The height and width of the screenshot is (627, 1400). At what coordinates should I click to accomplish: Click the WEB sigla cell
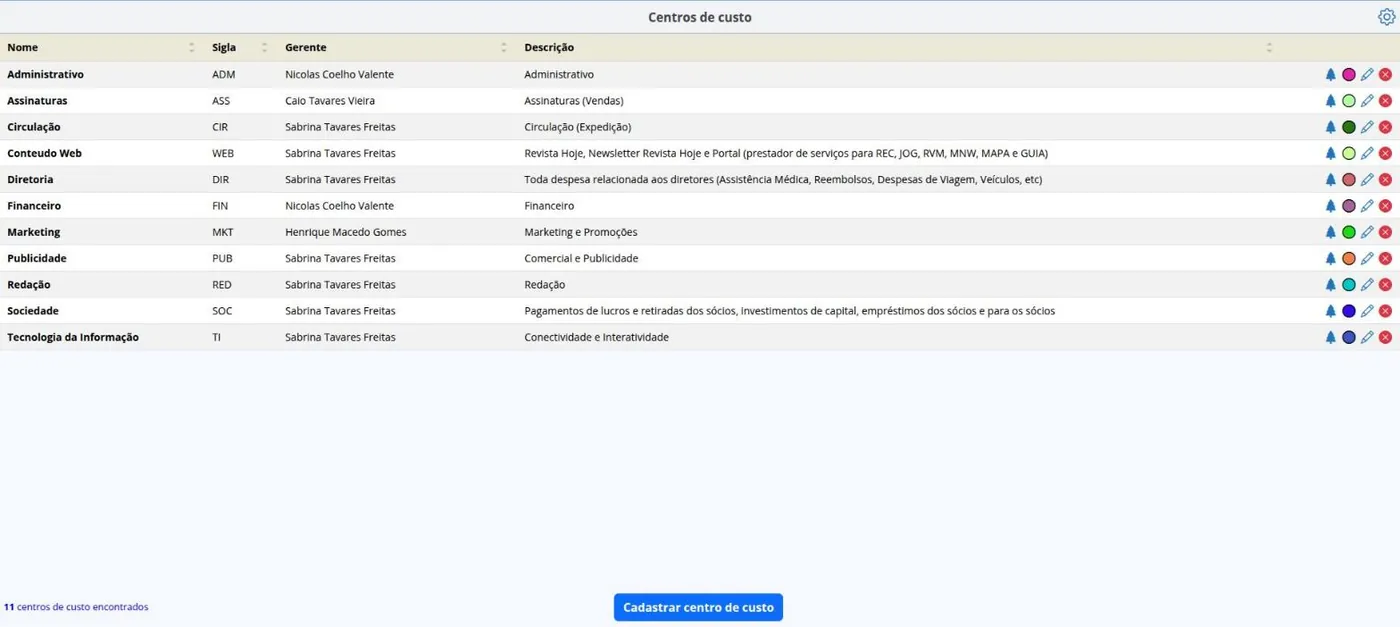(223, 153)
